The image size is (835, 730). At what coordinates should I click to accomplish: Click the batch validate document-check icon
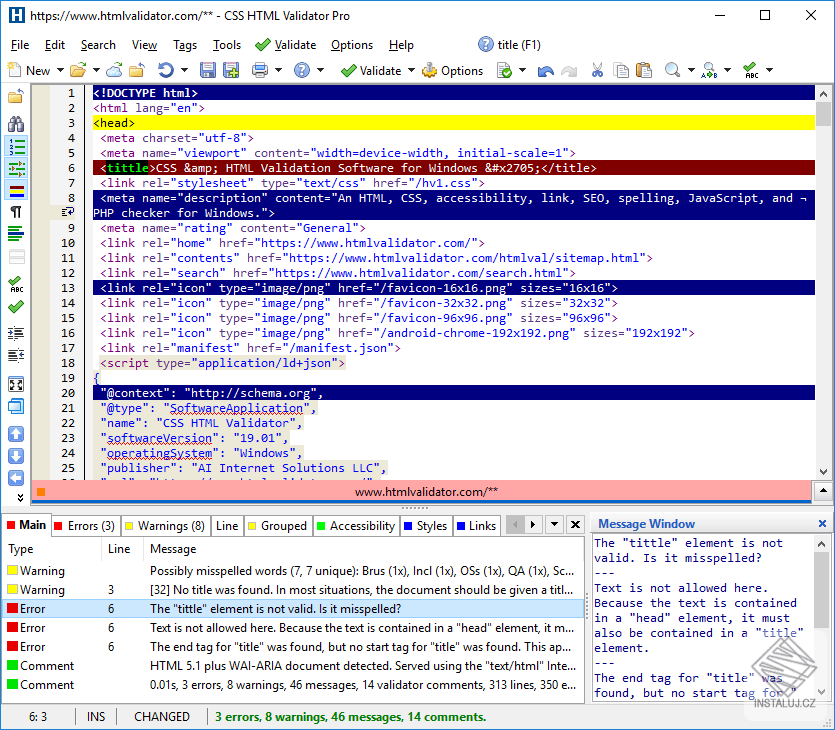(x=504, y=70)
